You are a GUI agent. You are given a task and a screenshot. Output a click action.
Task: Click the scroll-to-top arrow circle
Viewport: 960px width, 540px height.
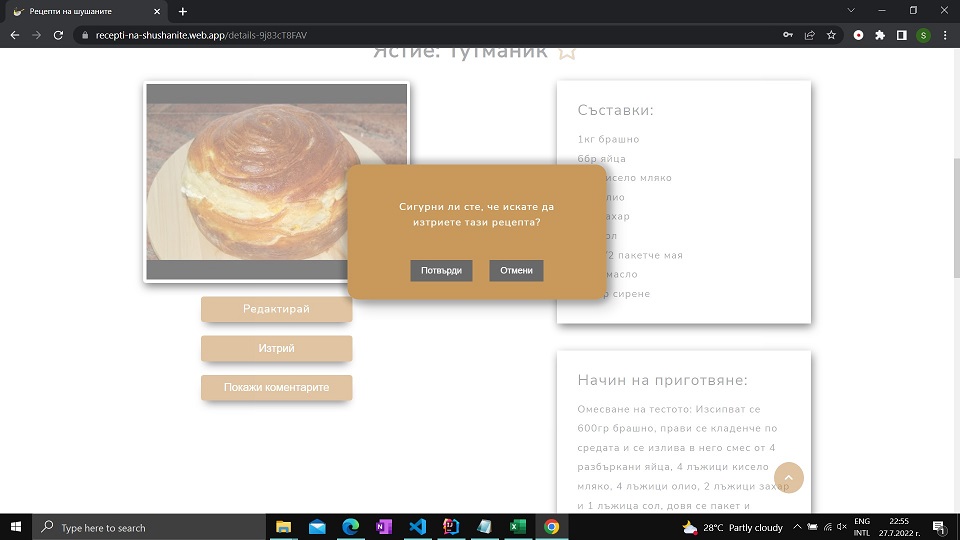point(789,478)
